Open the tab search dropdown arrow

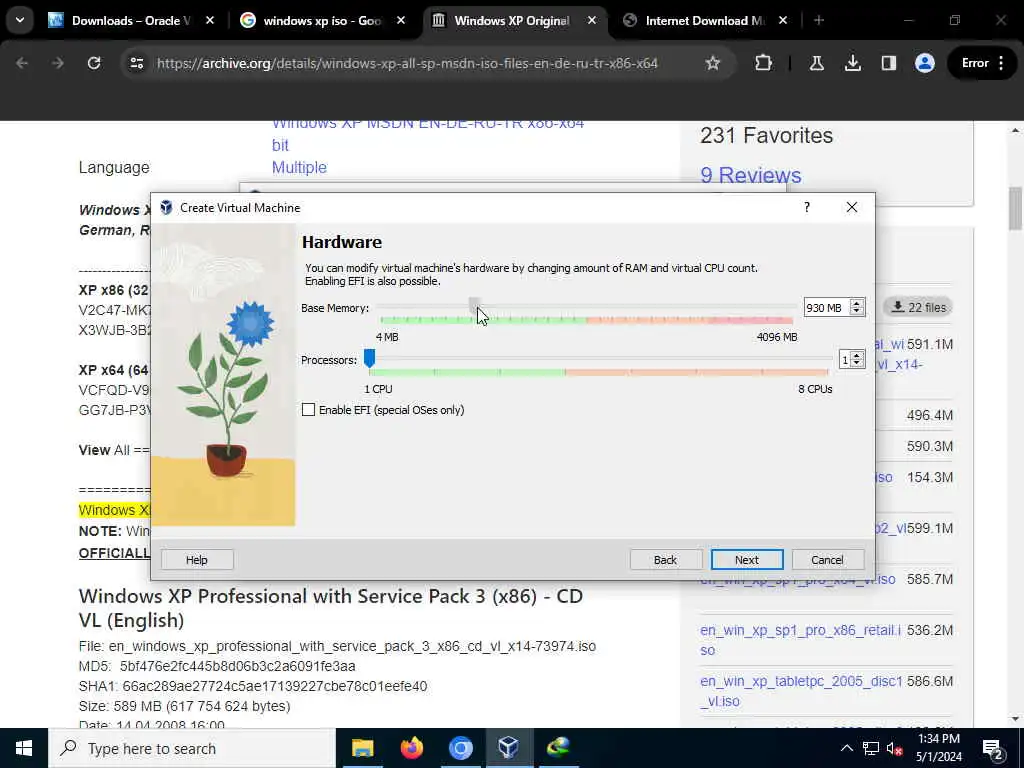20,21
